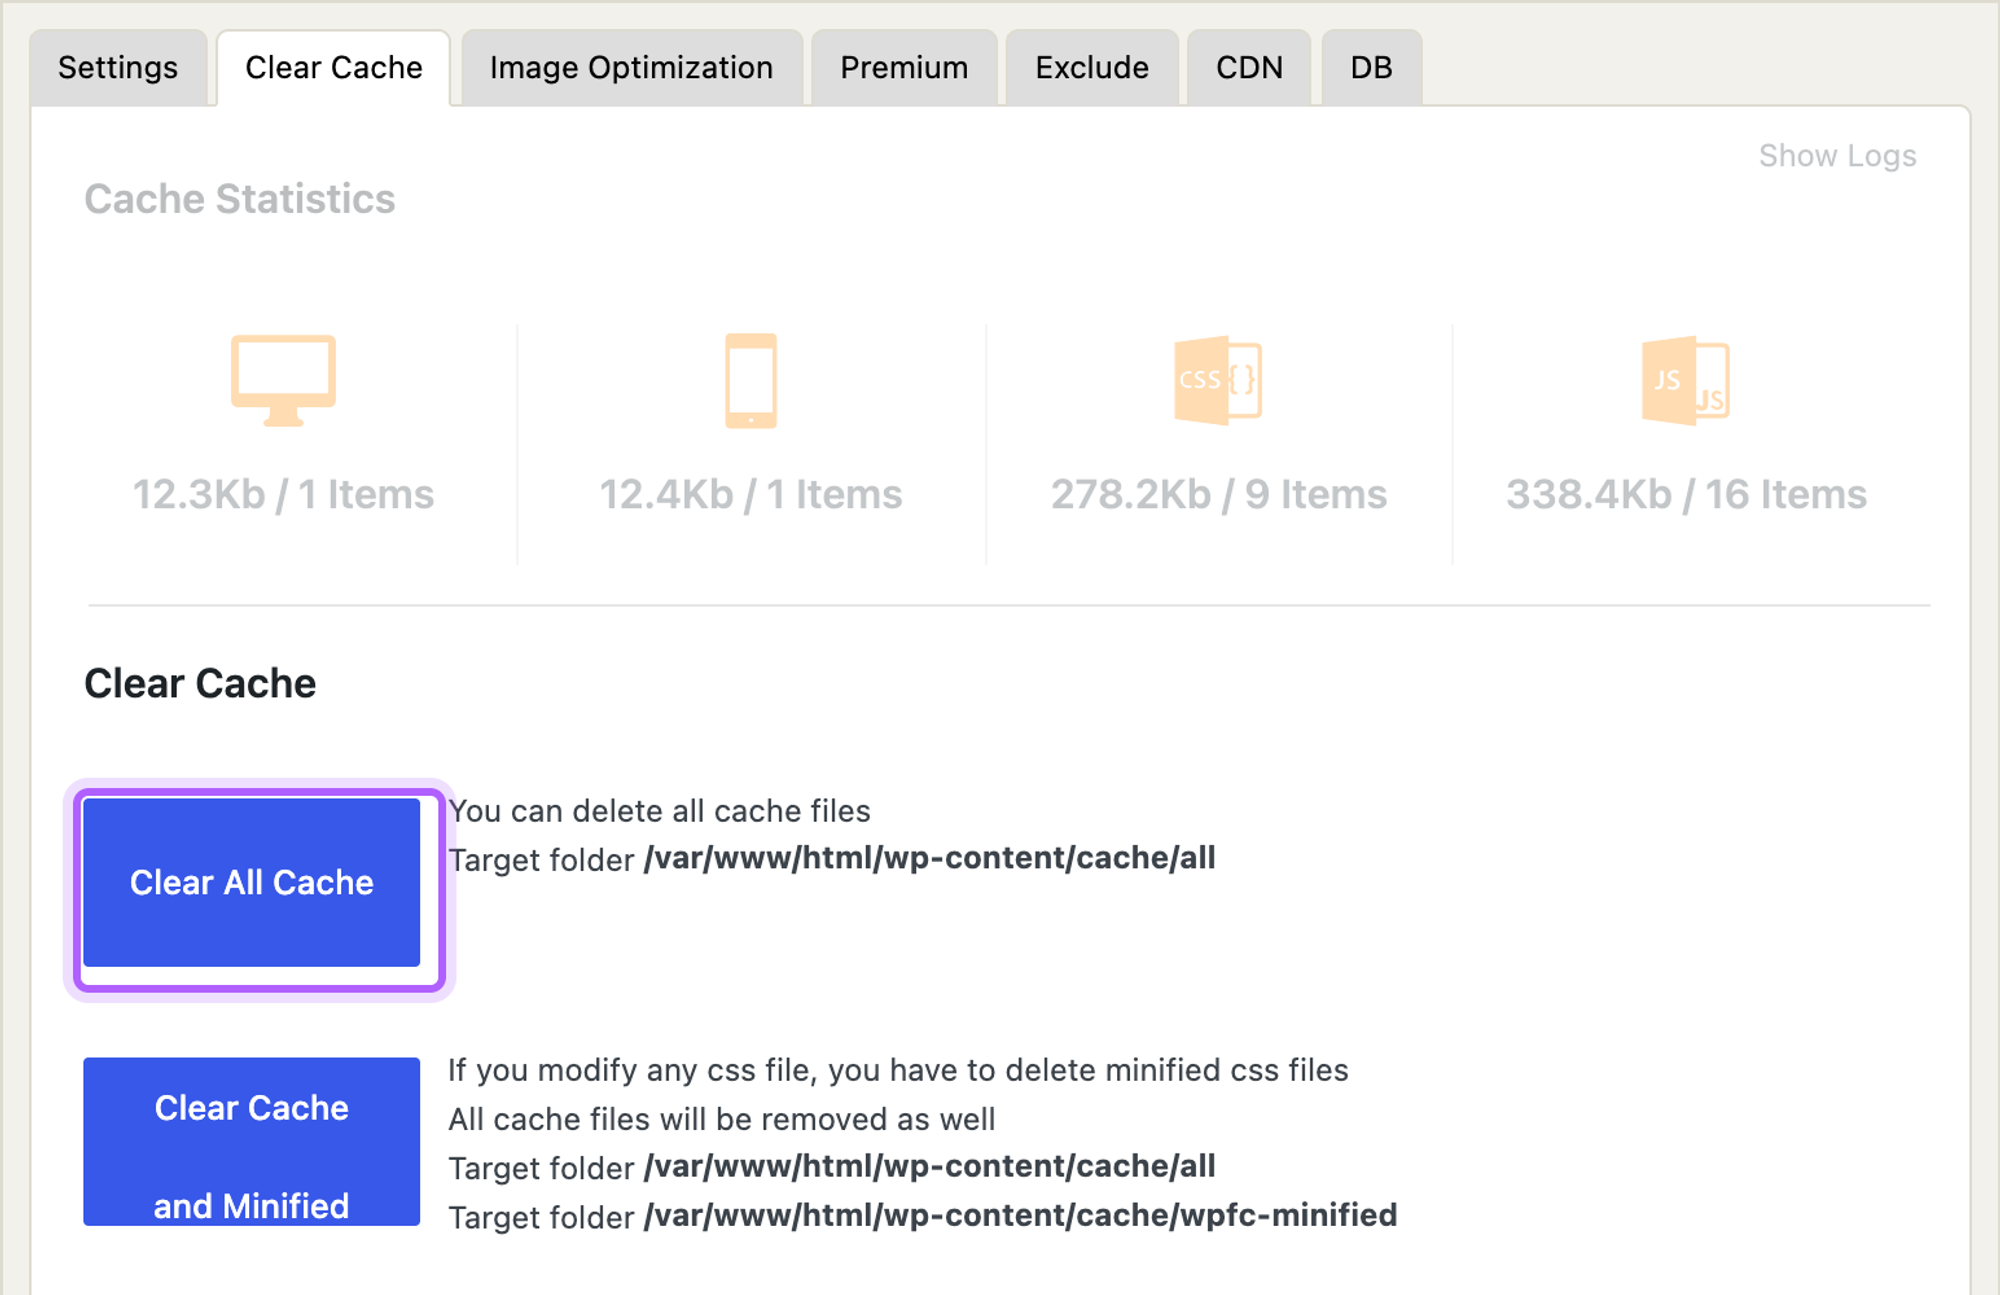Switch to the DB tab
This screenshot has width=2000, height=1295.
[1371, 68]
